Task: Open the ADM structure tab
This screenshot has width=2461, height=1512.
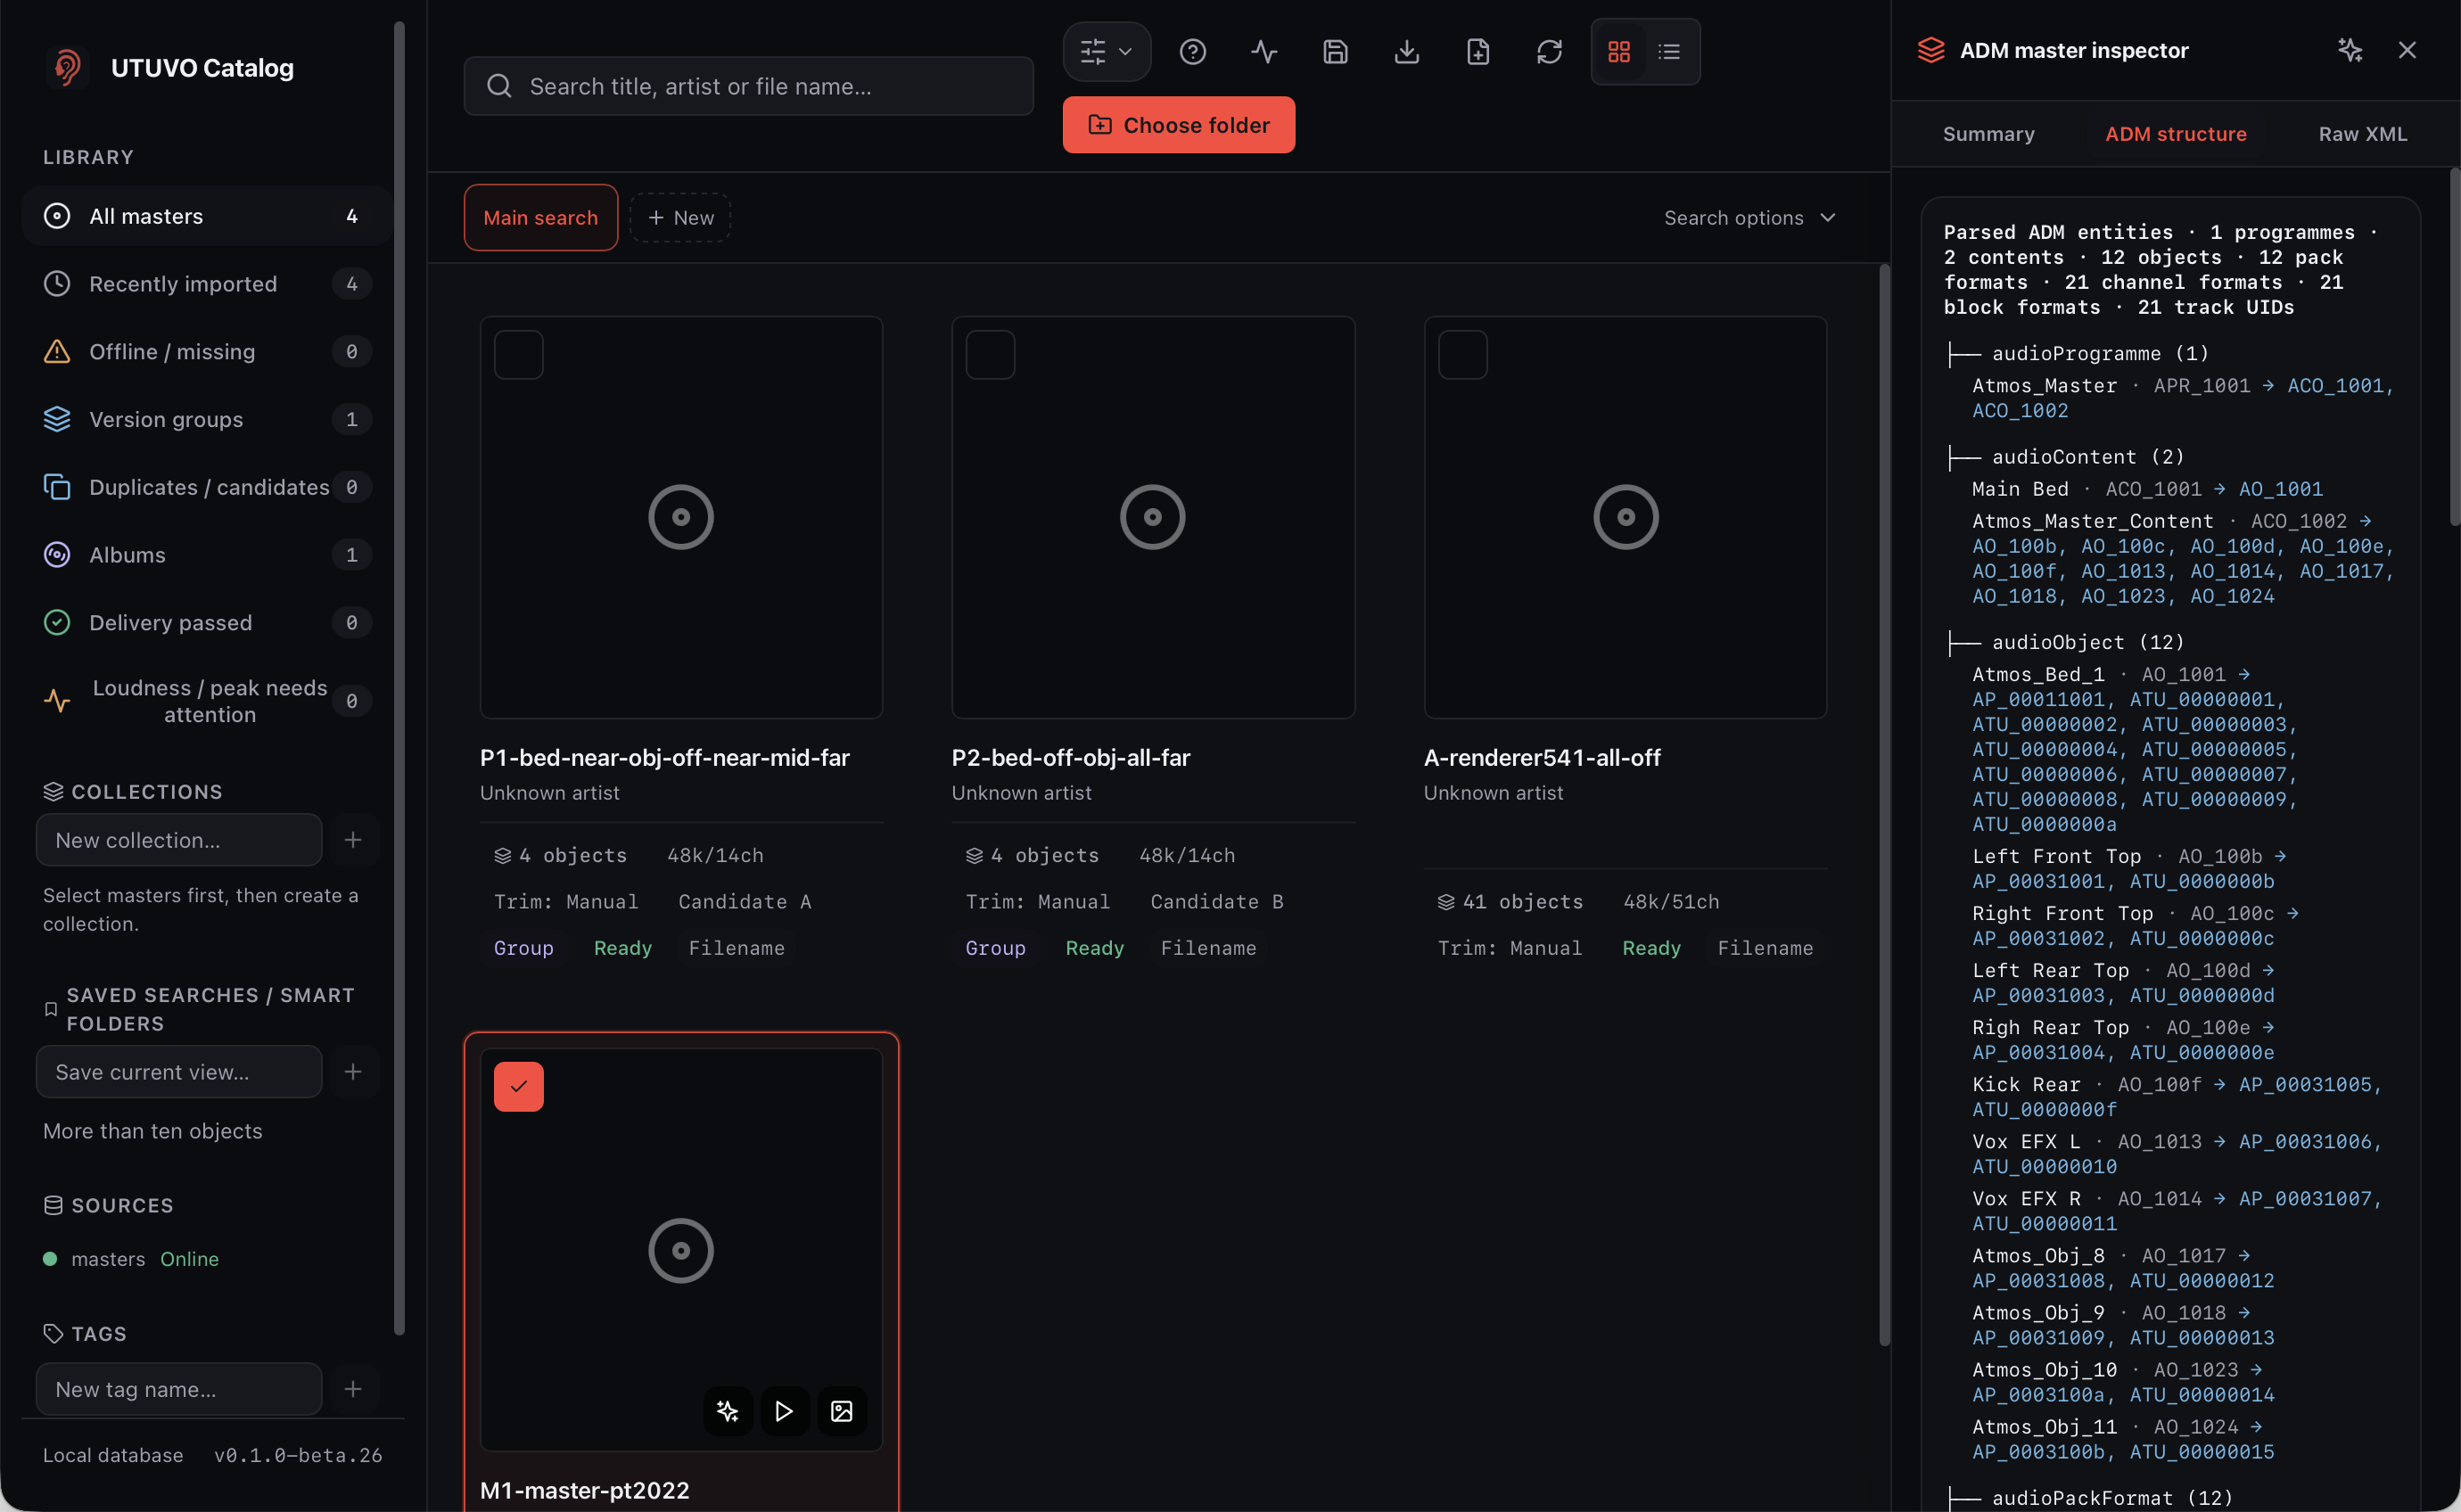Action: (x=2175, y=134)
